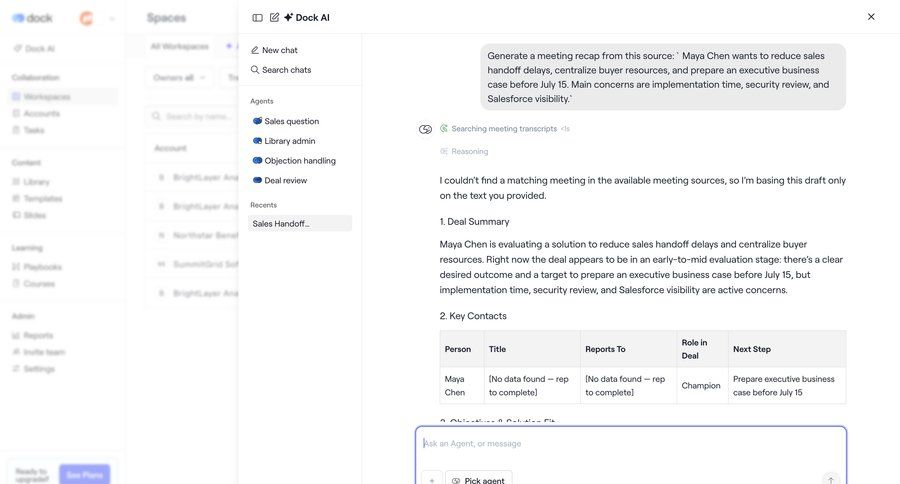Click the orange workspace avatar icon
This screenshot has height=484, width=900.
pyautogui.click(x=86, y=18)
